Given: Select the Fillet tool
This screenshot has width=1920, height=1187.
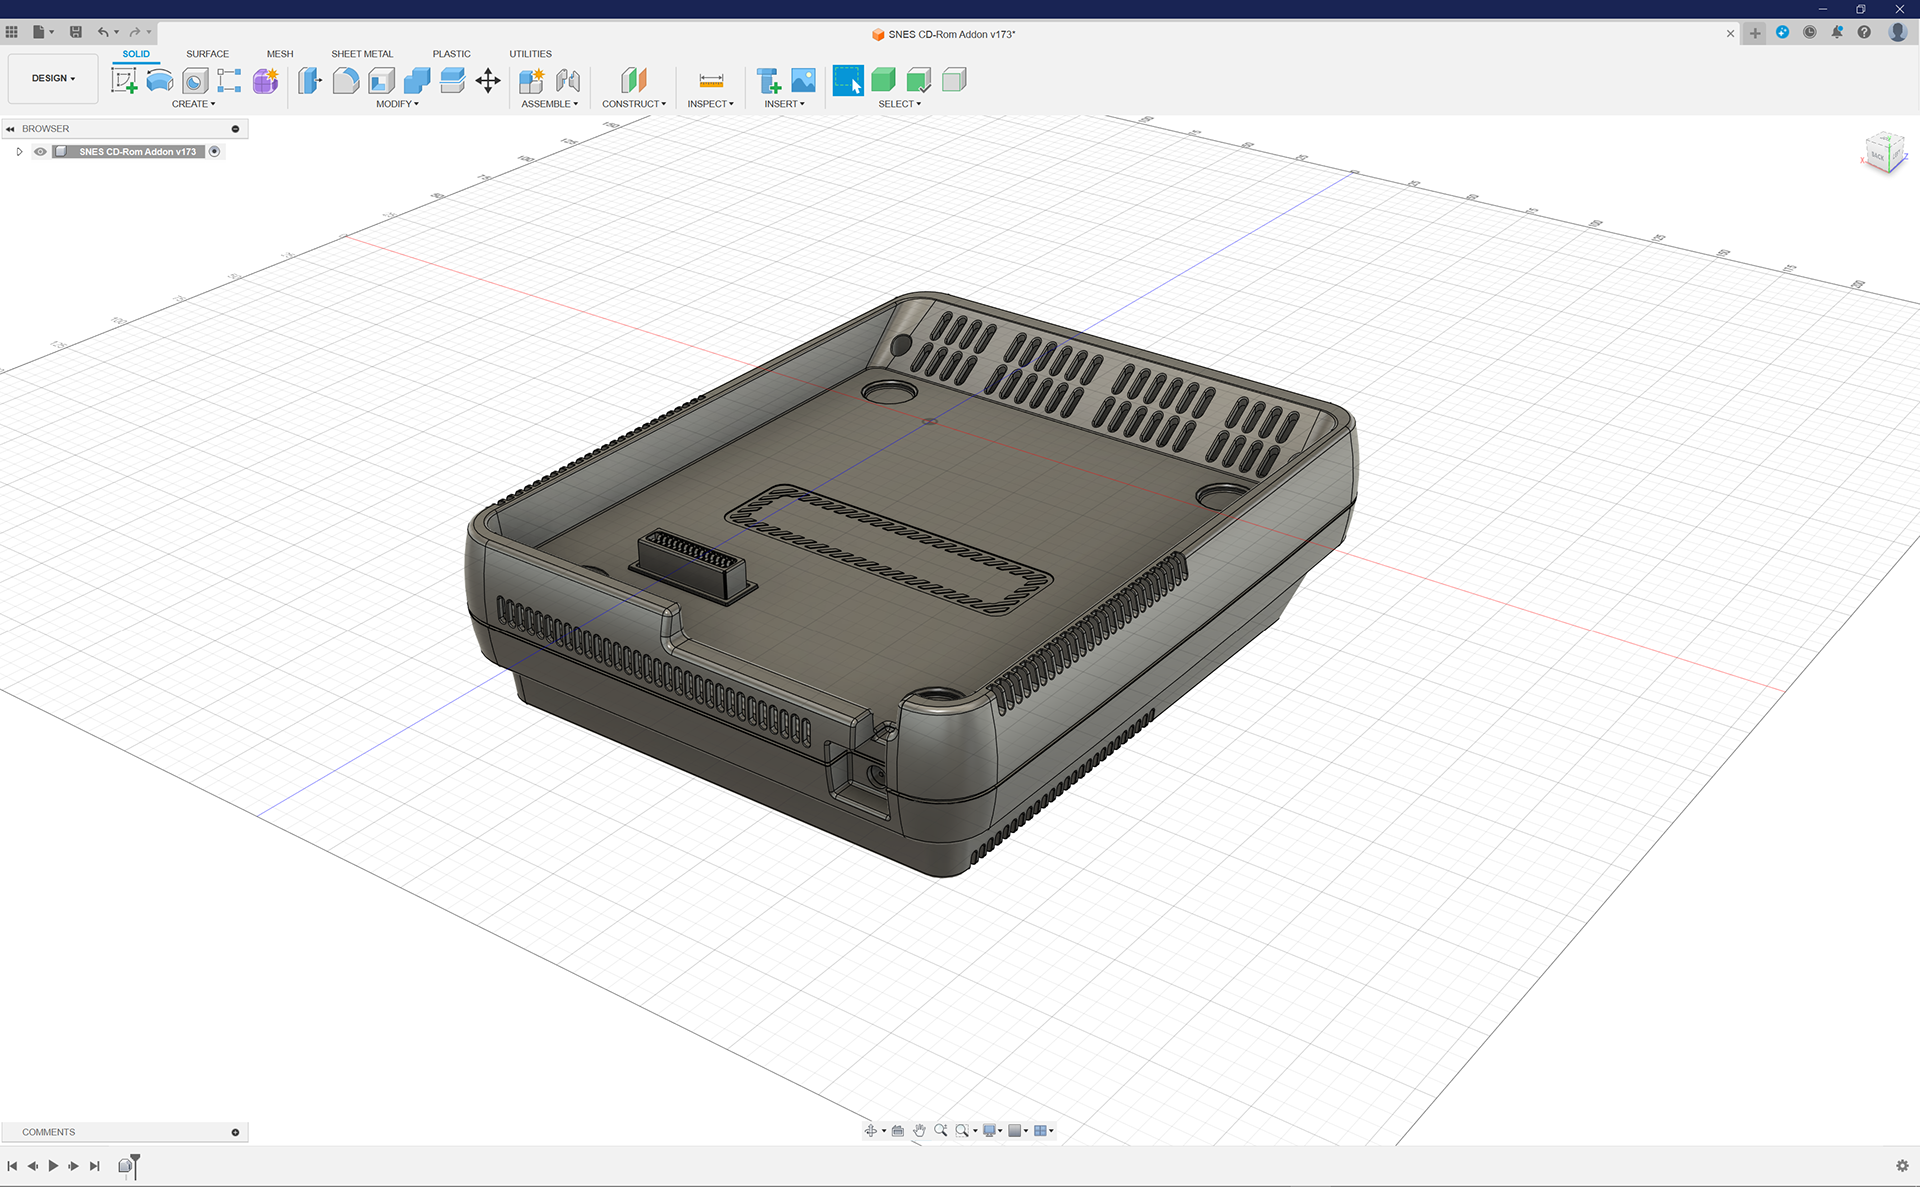Looking at the screenshot, I should tap(346, 80).
